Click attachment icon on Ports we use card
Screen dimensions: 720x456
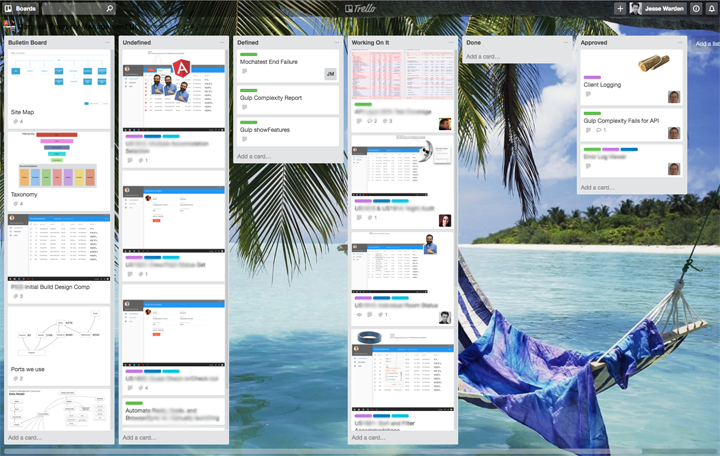(x=16, y=379)
